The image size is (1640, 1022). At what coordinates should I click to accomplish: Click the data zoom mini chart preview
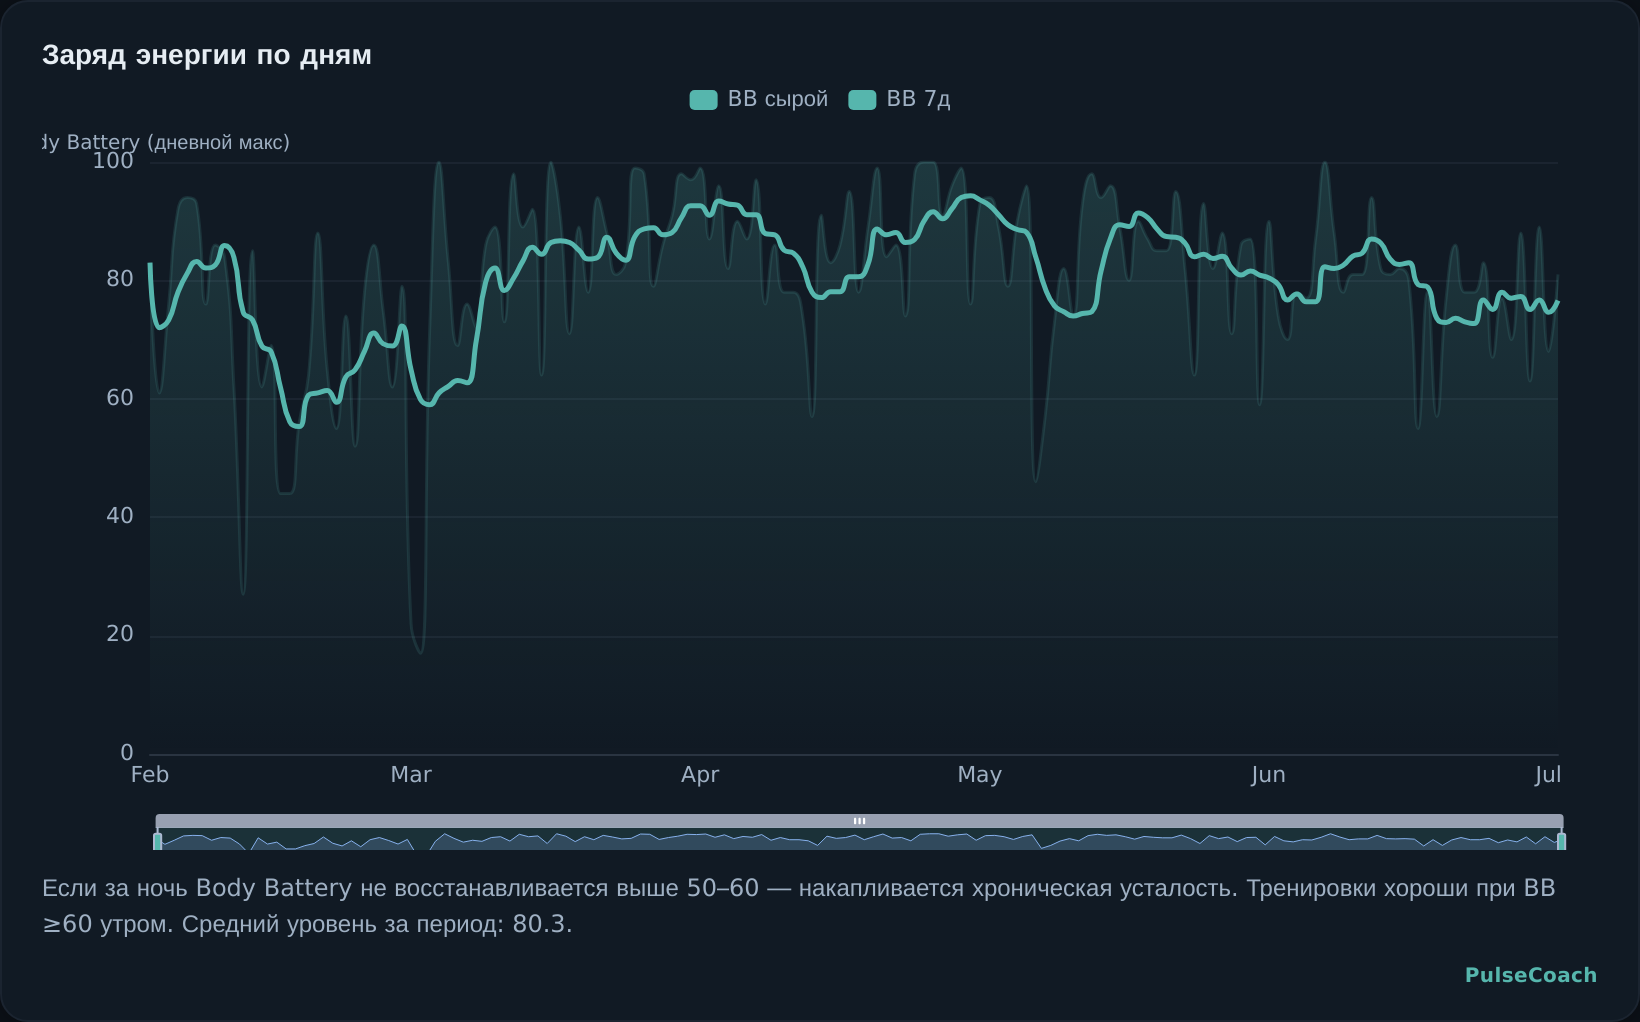(x=859, y=839)
